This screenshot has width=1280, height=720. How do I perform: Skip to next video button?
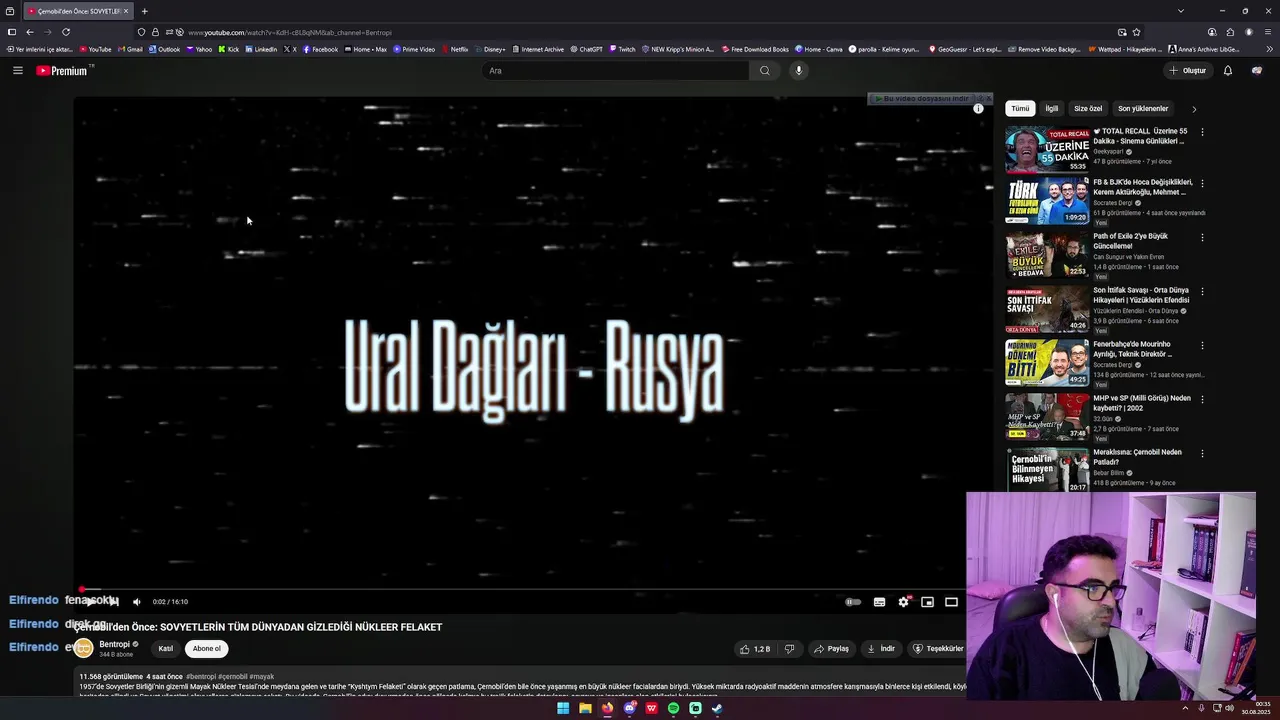[x=114, y=602]
